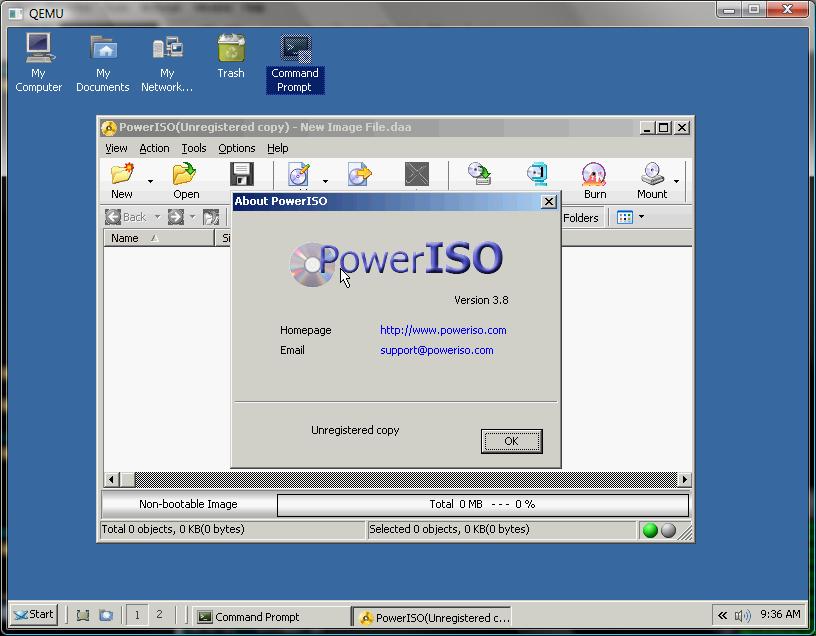
Task: Click the green status indicator circle
Action: click(x=650, y=531)
